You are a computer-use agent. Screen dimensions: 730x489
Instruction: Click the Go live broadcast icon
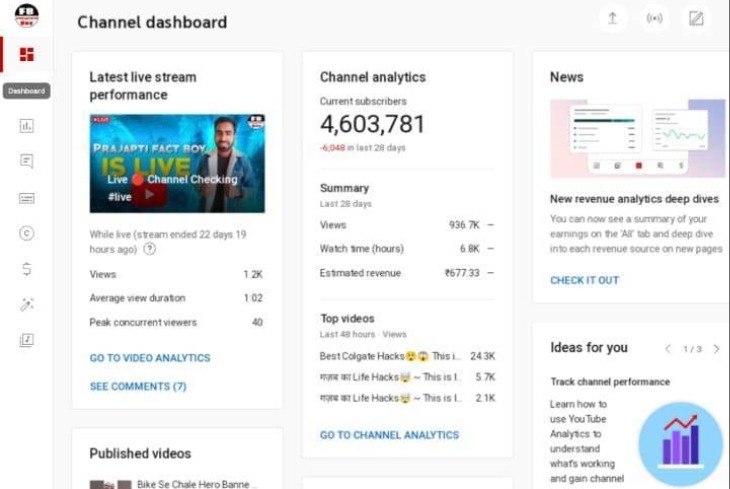pos(655,19)
